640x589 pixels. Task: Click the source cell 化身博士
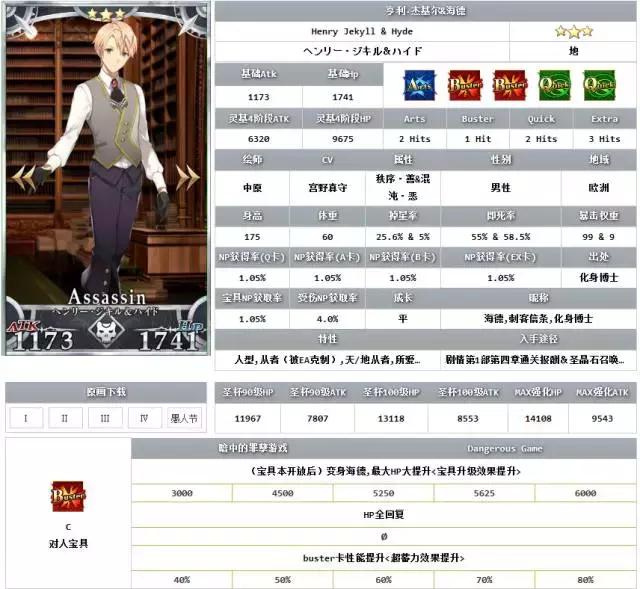[x=599, y=278]
